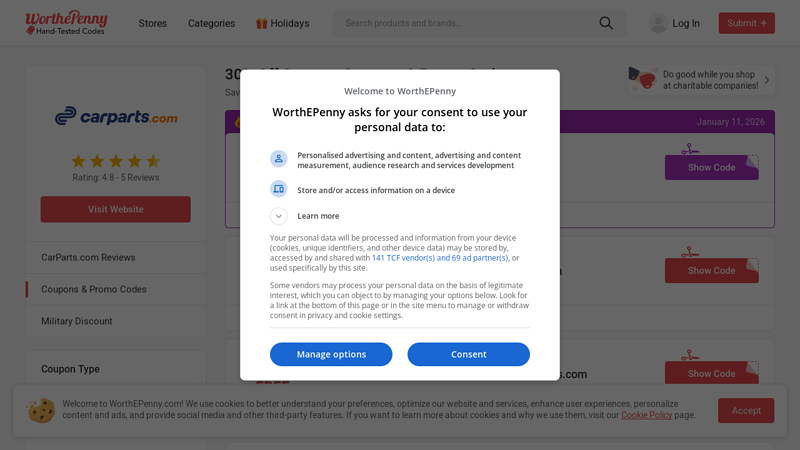
Task: Click the CarParts.com store logo
Action: (116, 117)
